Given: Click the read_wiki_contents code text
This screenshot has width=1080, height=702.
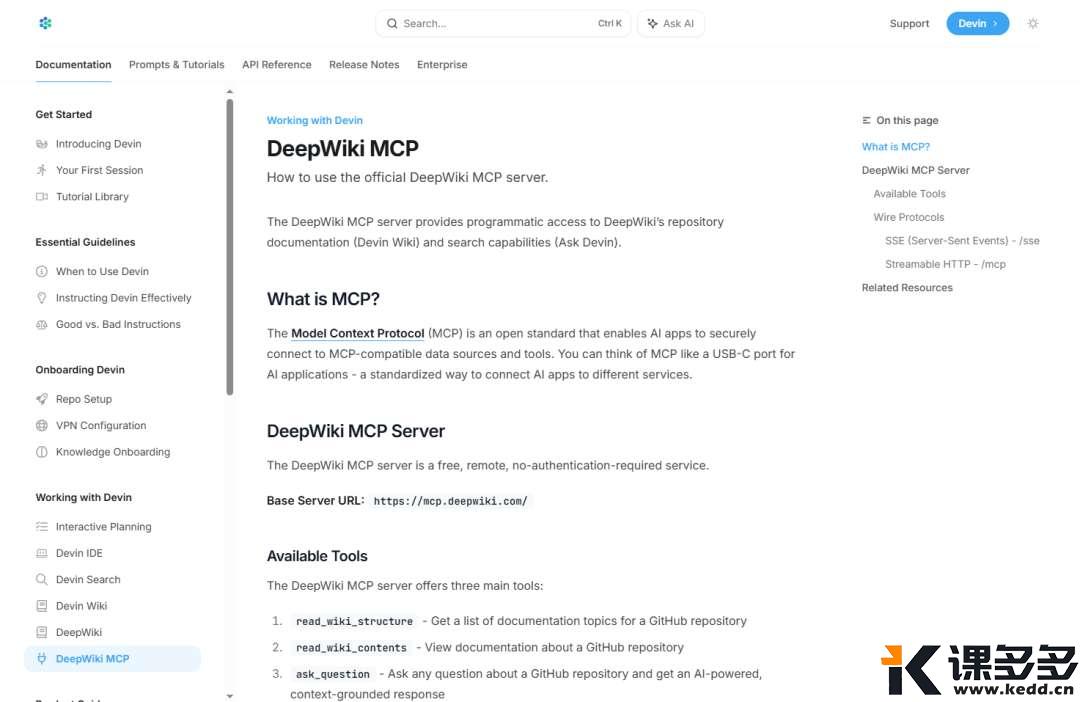Looking at the screenshot, I should click(x=351, y=648).
